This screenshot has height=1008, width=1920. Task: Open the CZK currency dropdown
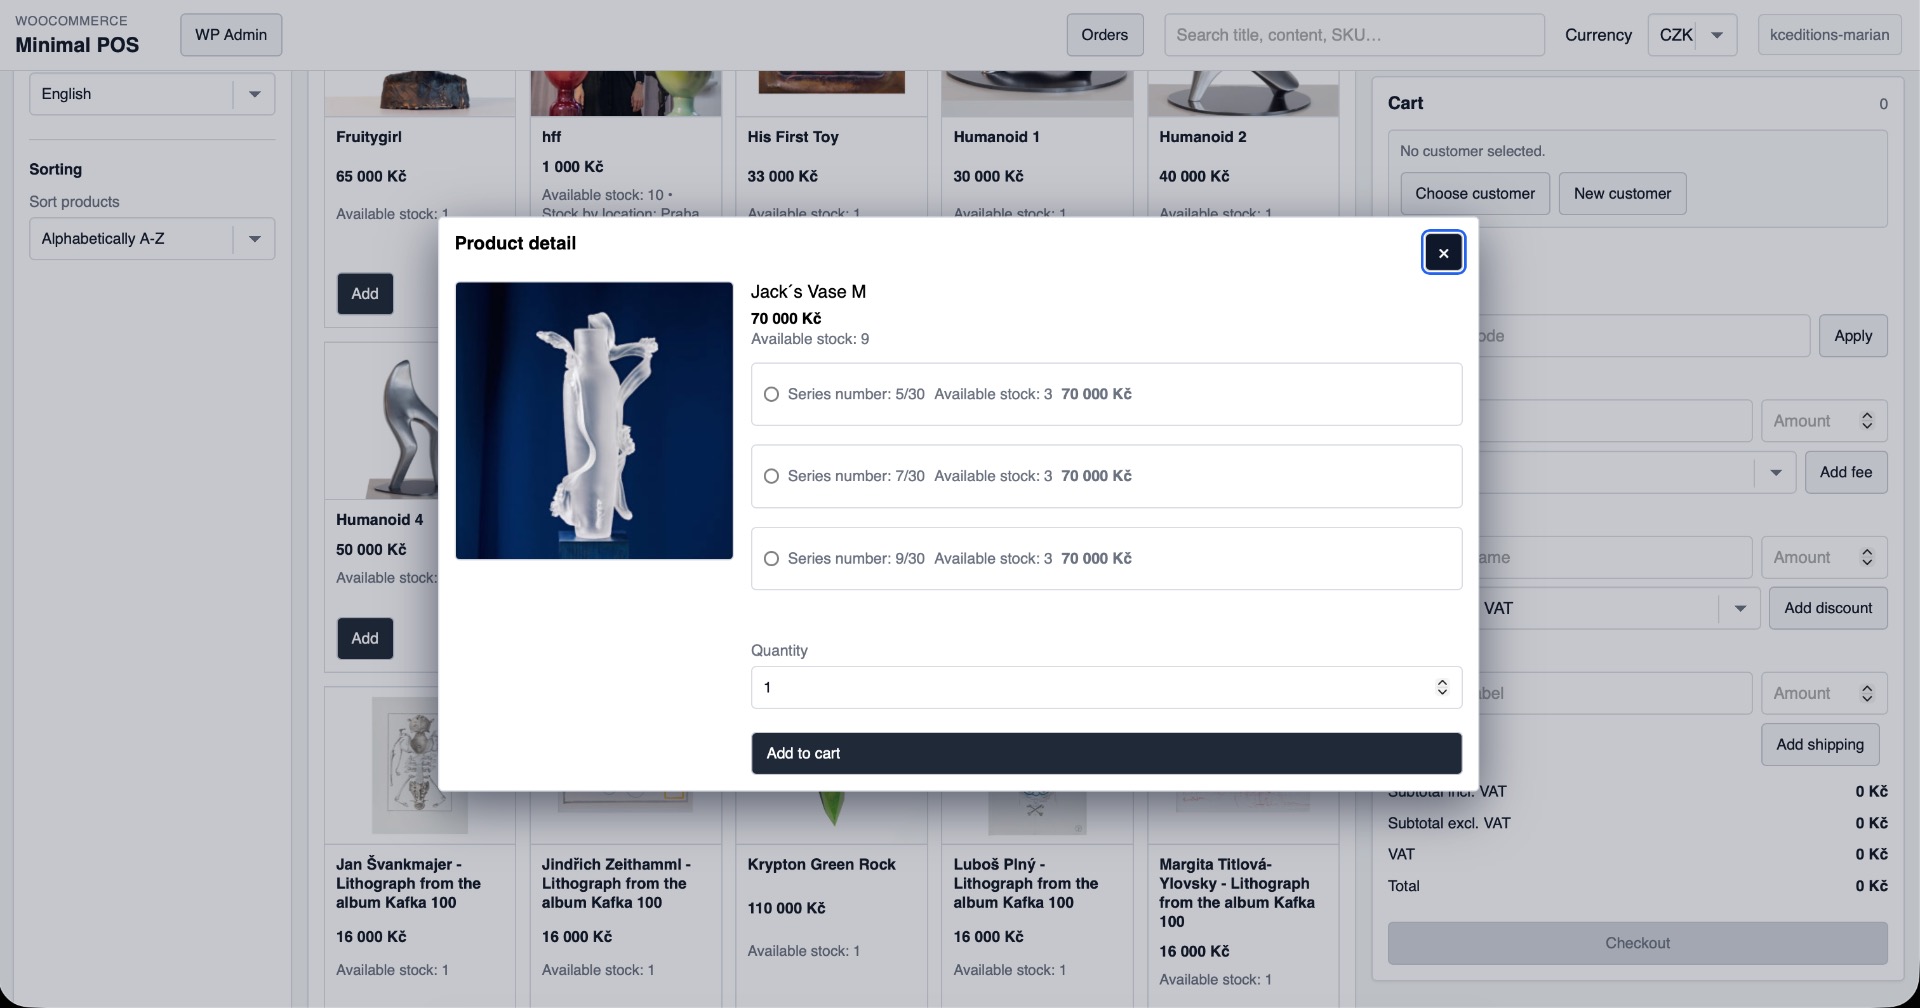click(1692, 35)
